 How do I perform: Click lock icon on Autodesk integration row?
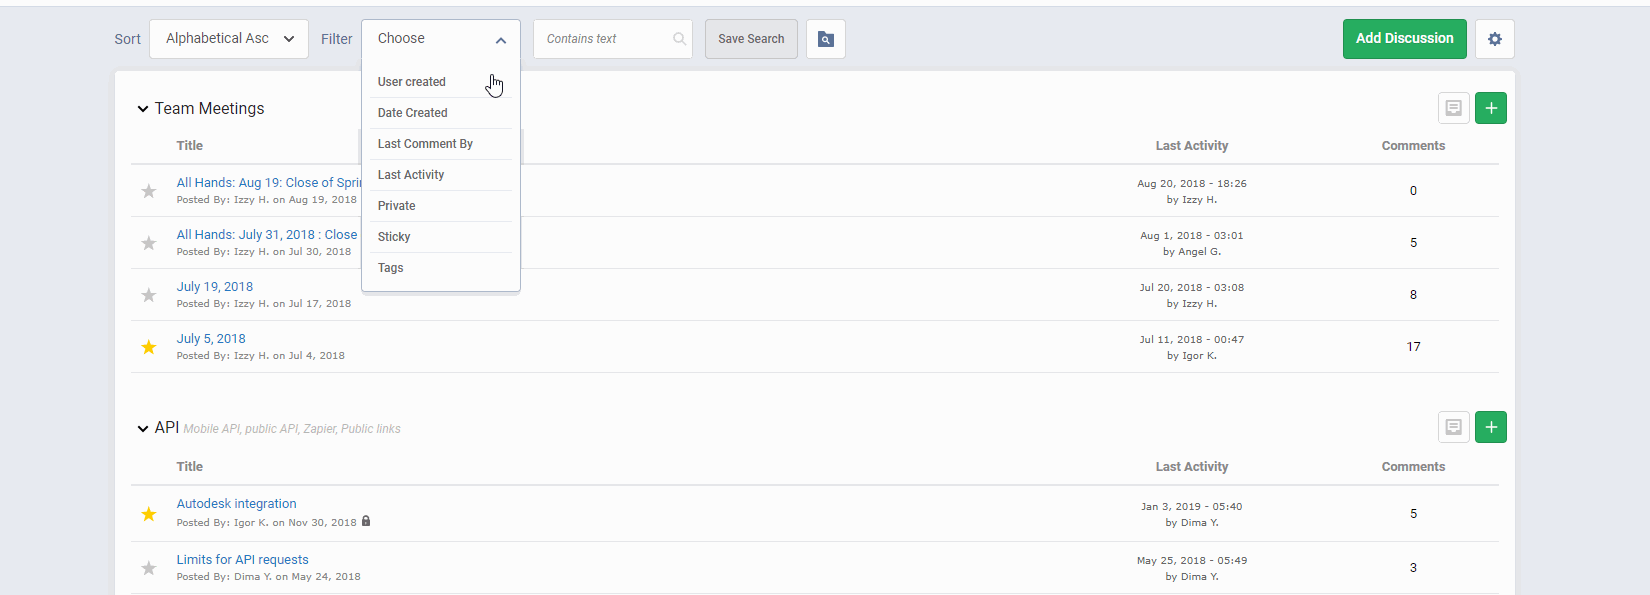pyautogui.click(x=366, y=521)
